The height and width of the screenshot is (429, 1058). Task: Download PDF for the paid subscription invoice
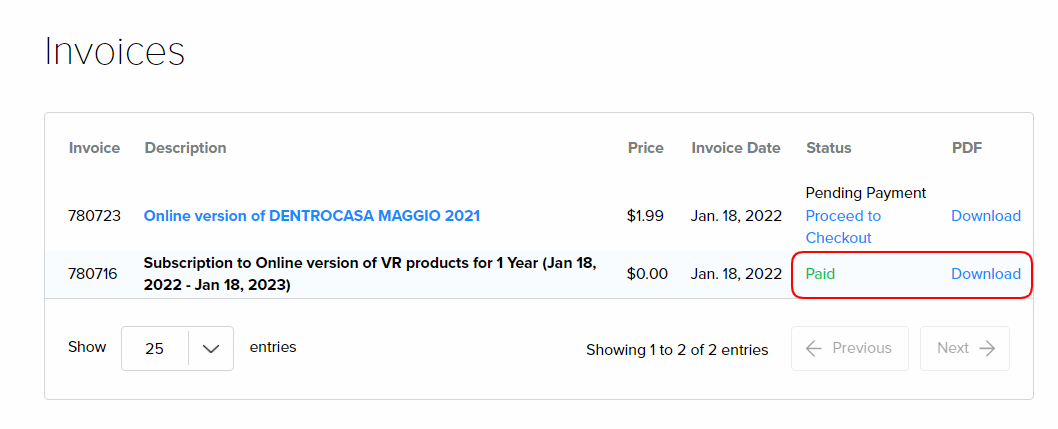pos(985,274)
